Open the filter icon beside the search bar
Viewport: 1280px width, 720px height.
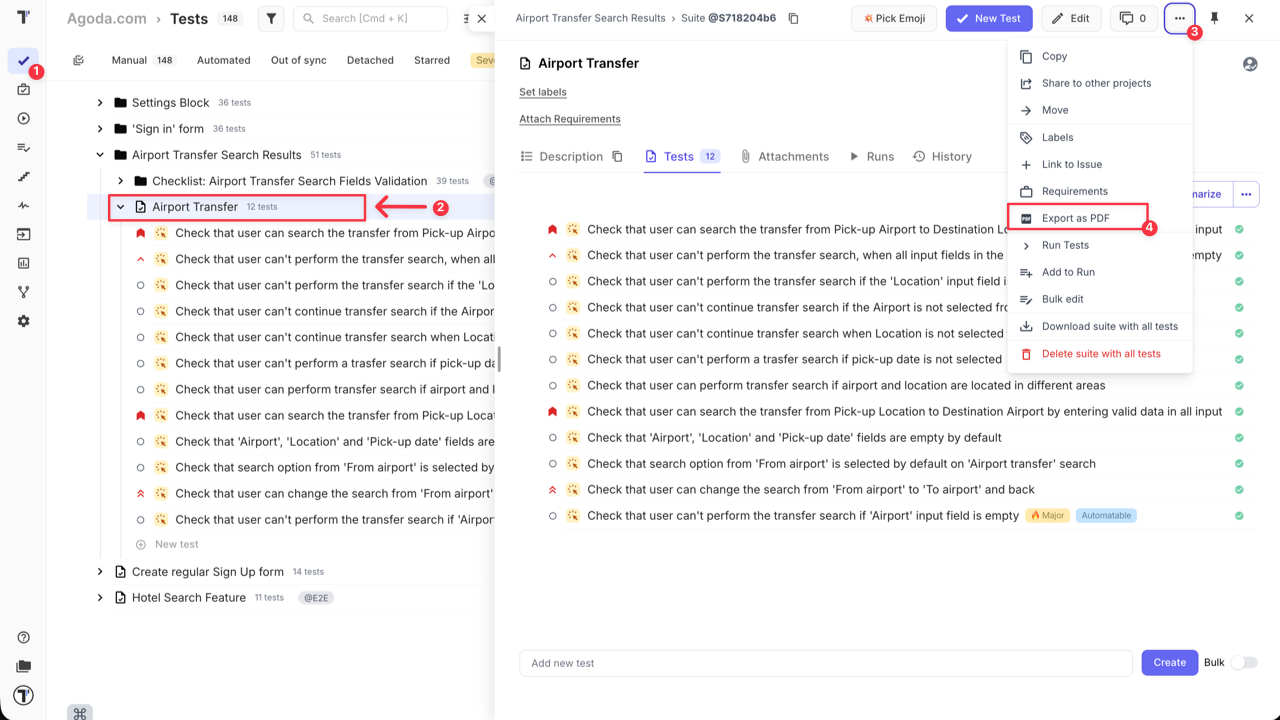point(270,18)
